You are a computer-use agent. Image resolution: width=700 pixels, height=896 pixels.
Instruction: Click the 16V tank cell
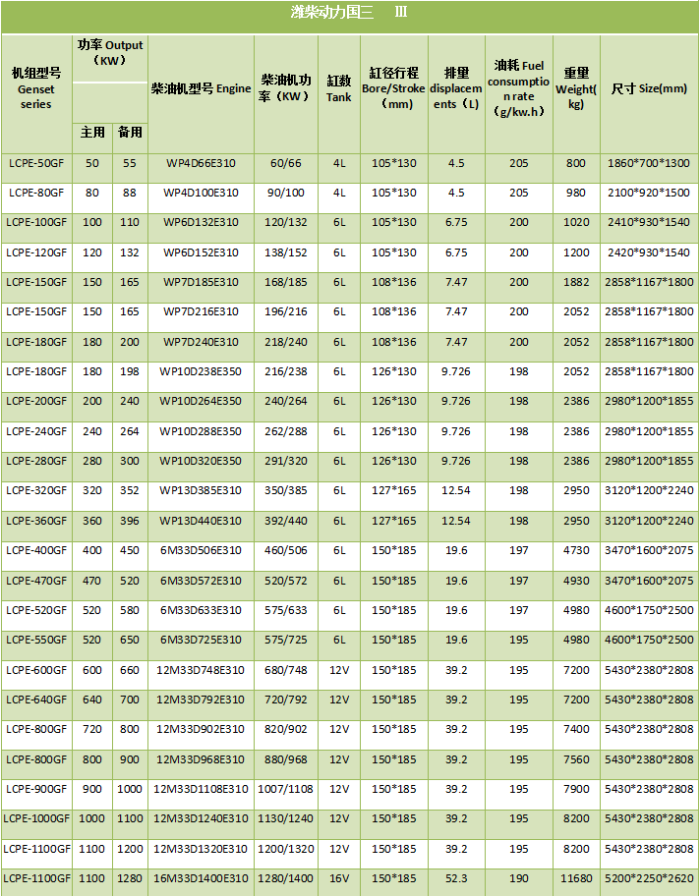point(339,878)
